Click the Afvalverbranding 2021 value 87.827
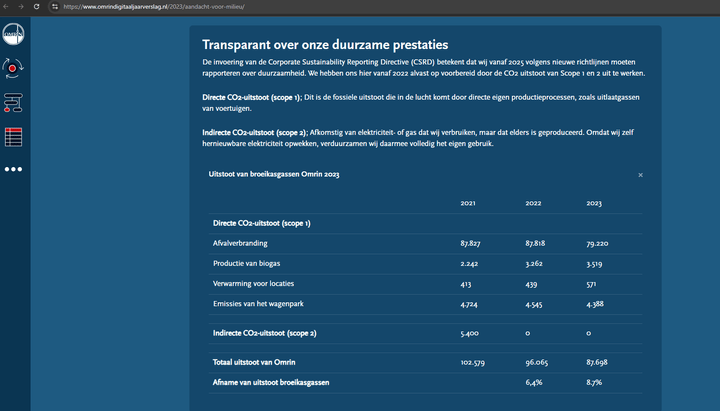Image resolution: width=720 pixels, height=411 pixels. (470, 243)
